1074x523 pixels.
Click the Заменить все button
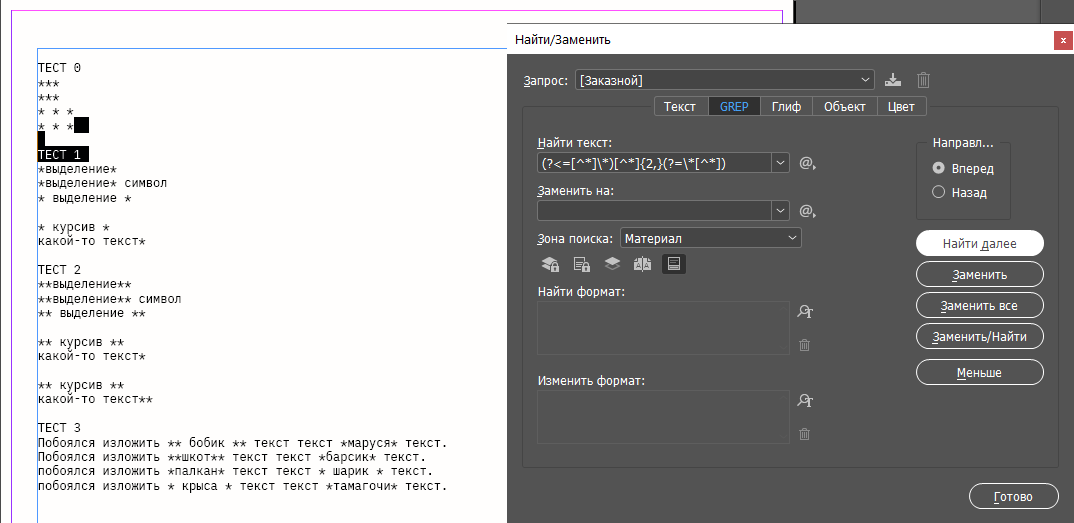[979, 305]
